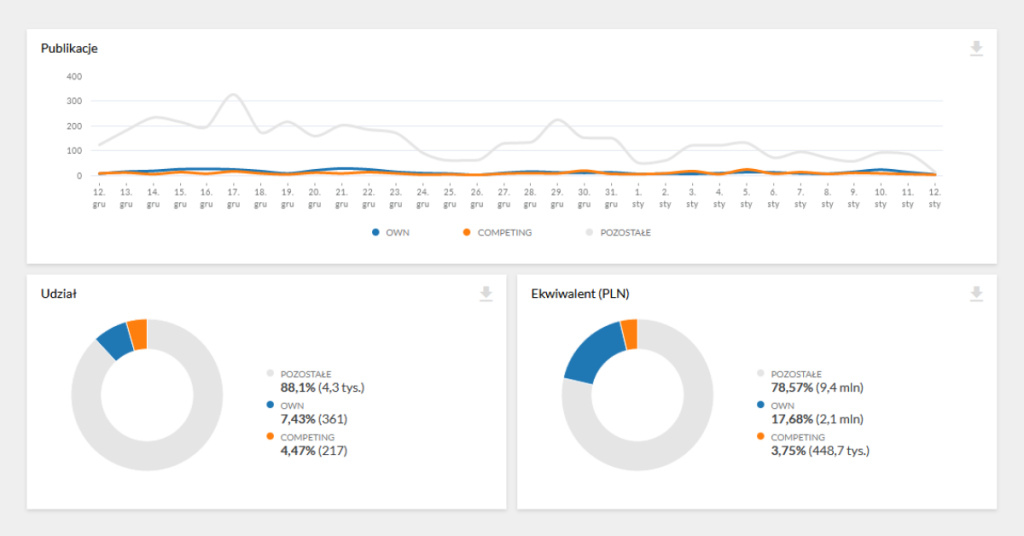The width and height of the screenshot is (1024, 536).
Task: Click the 100 y-axis value
Action: [x=74, y=151]
